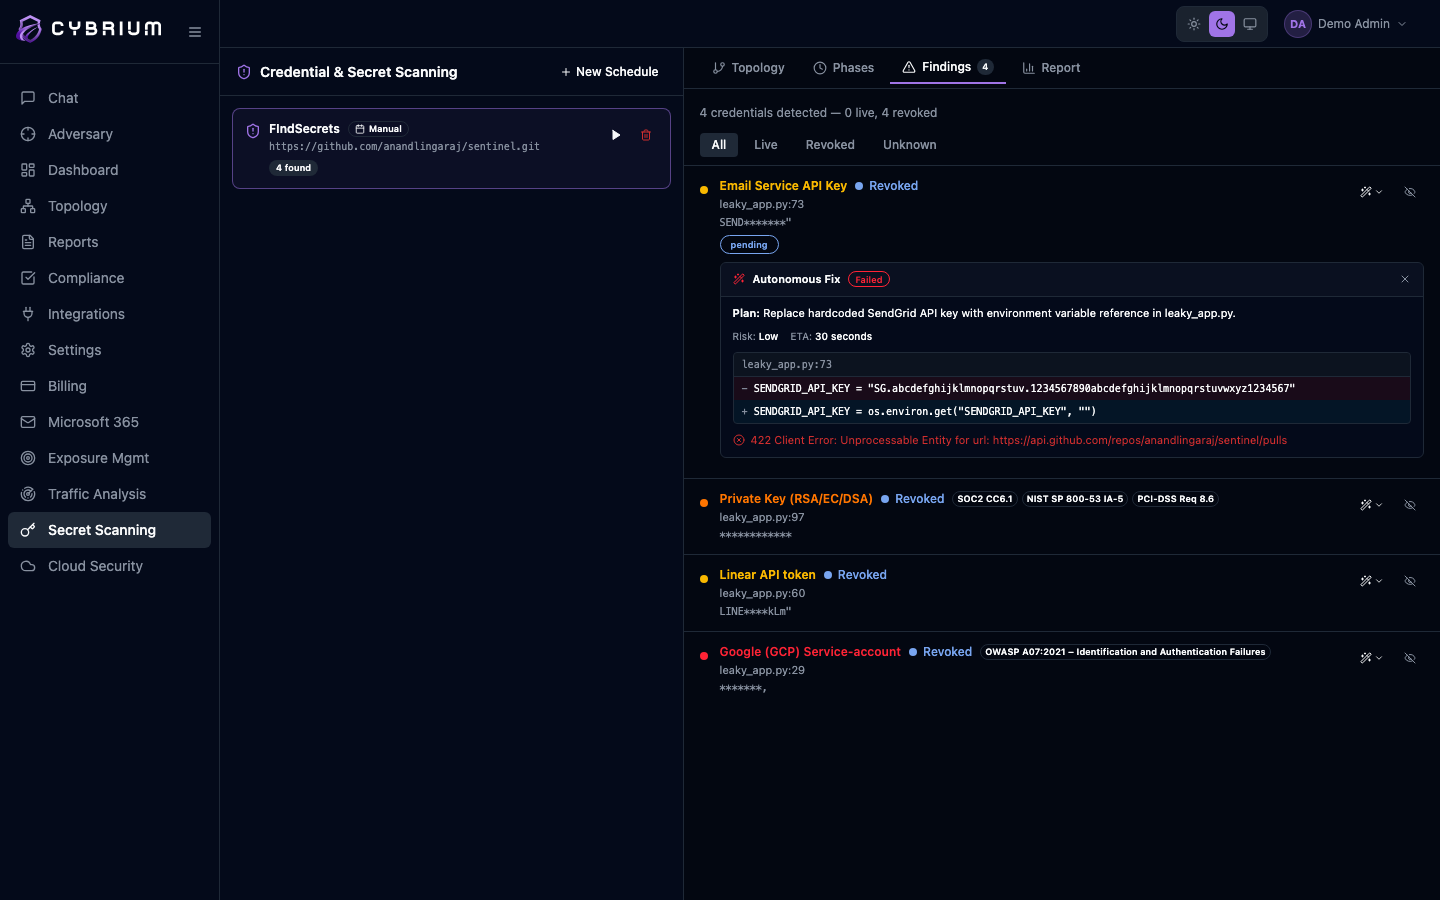Image resolution: width=1440 pixels, height=900 pixels.
Task: Open Adversary in sidebar
Action: coord(109,134)
